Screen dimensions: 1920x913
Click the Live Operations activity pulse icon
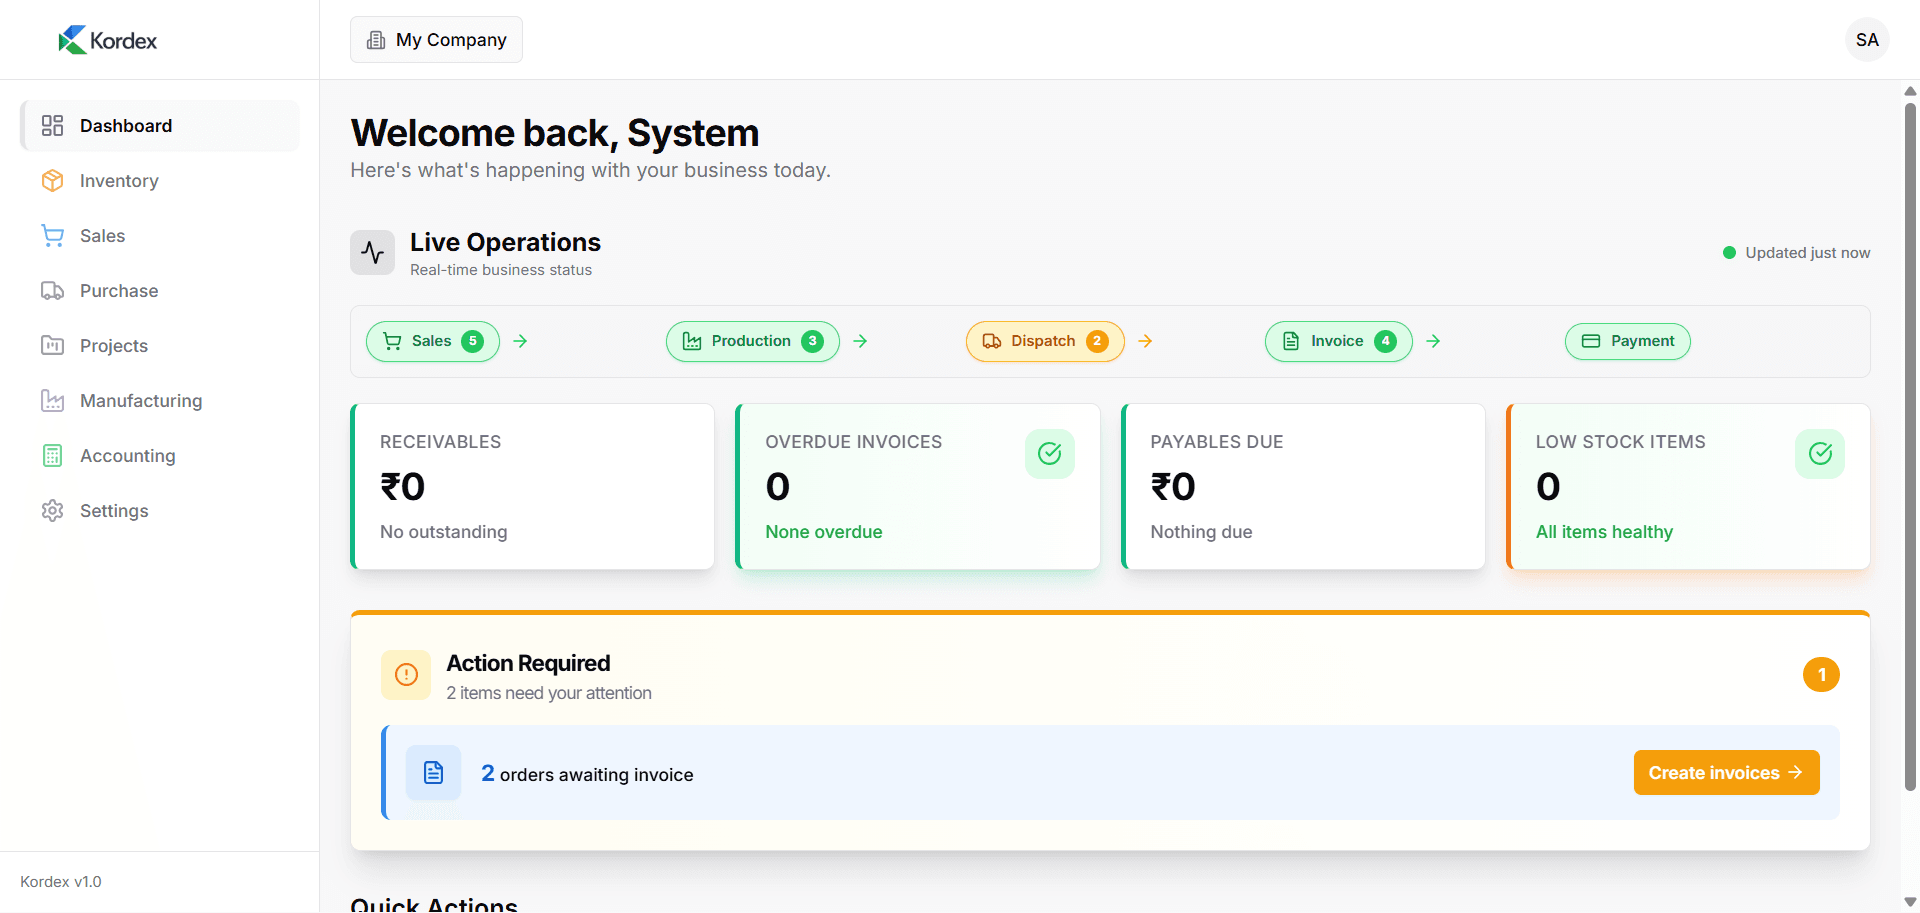(372, 252)
